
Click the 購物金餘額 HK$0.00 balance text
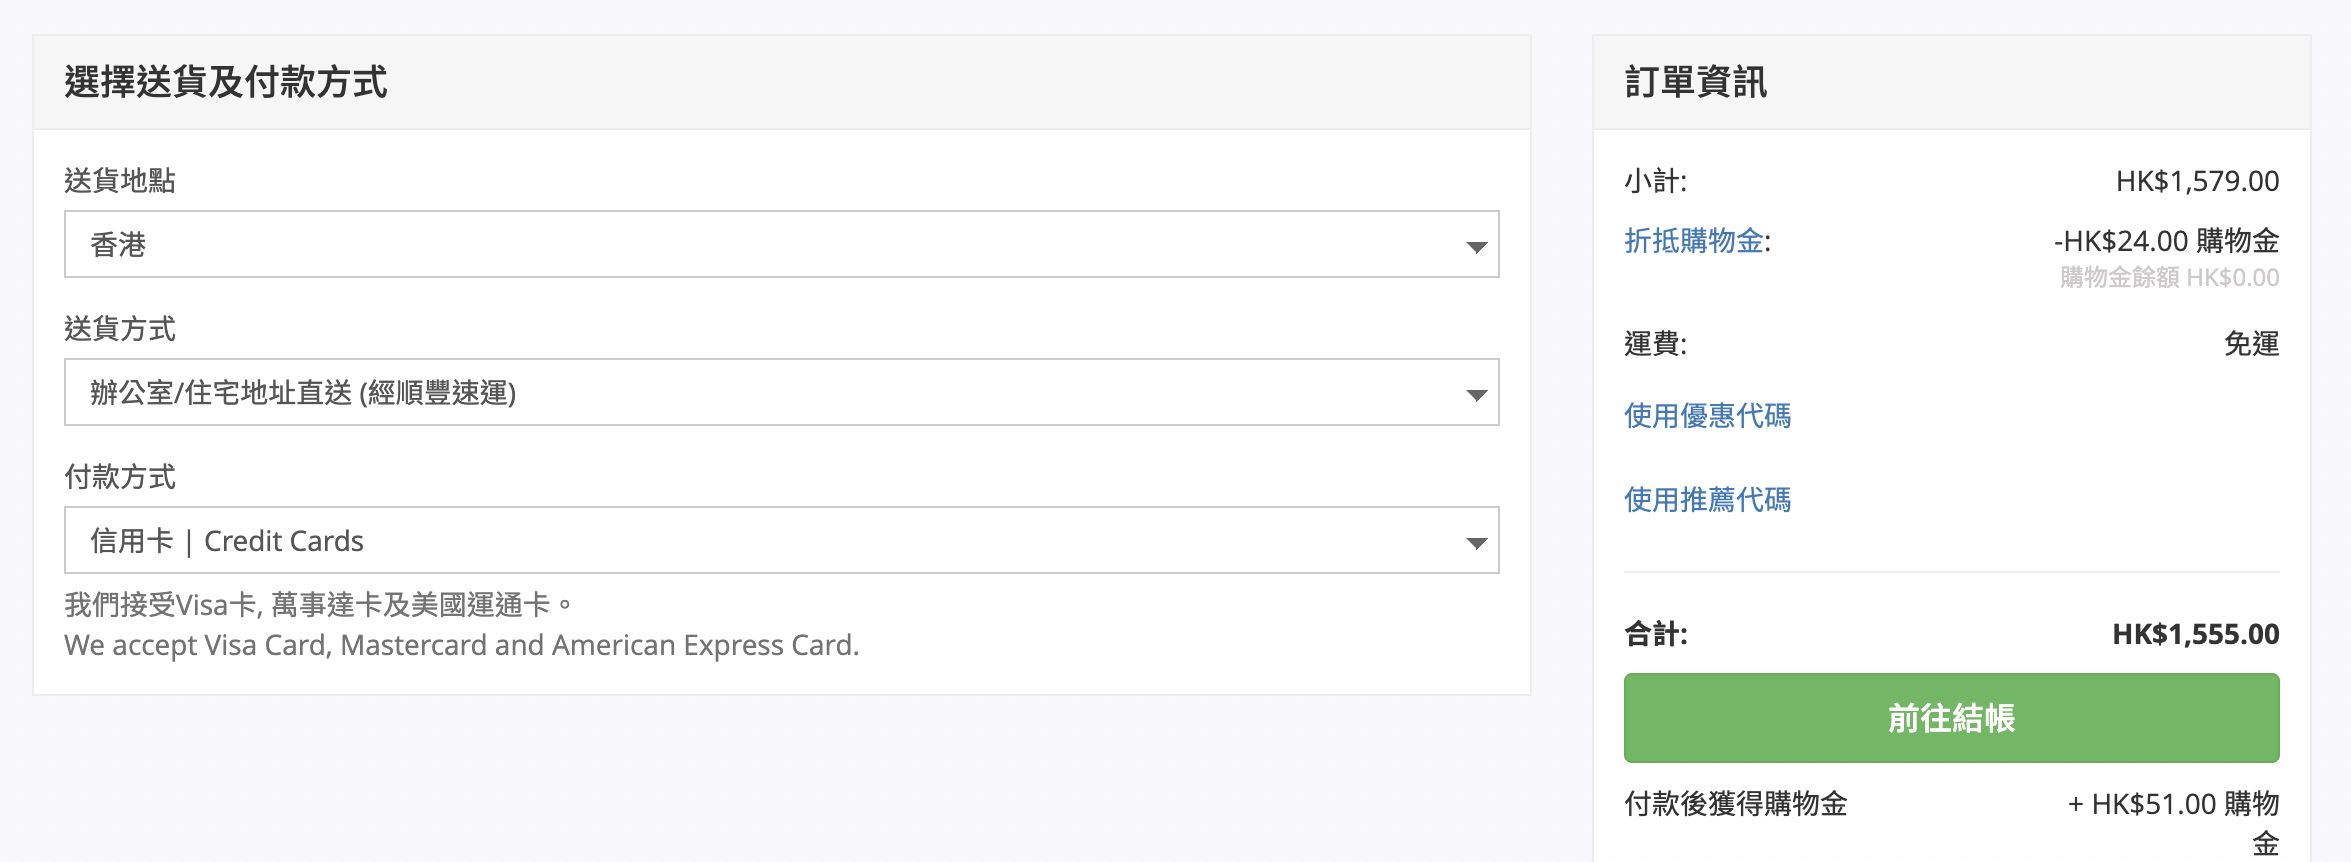coord(2169,278)
